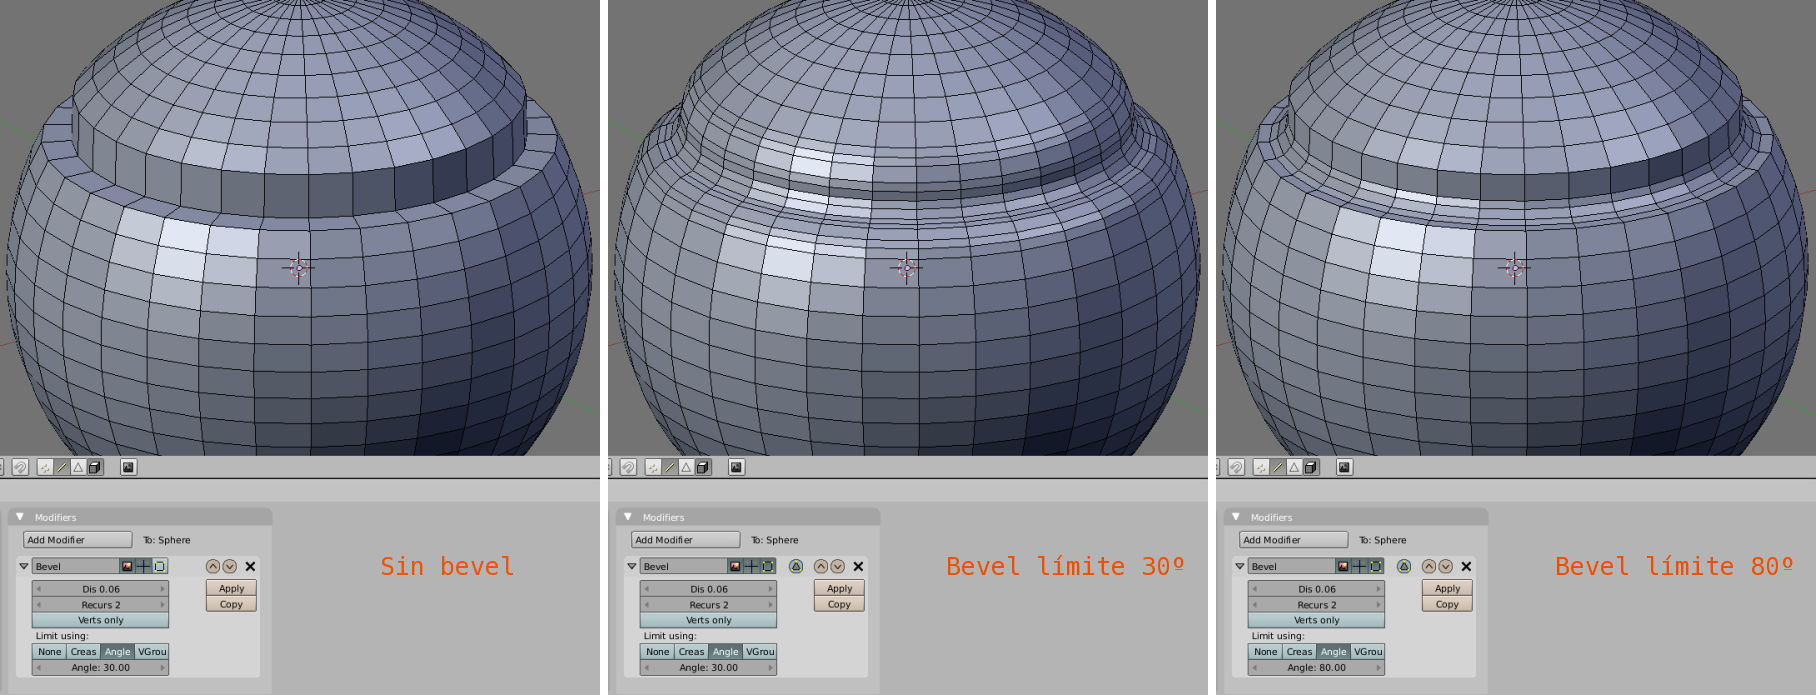Move Bevel modifier up in Bevel límite 80º panel
Screen dimensions: 1816x695
1429,566
